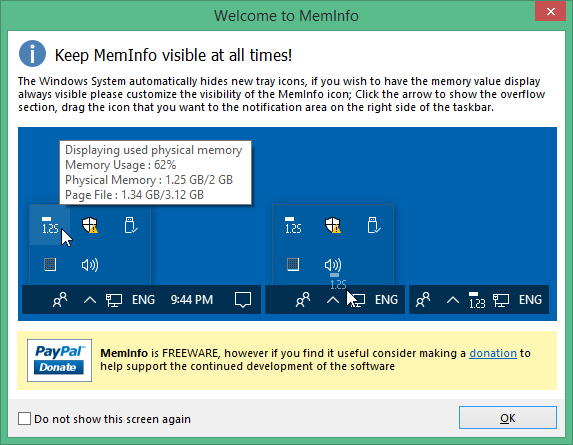Expand the overflow arrow beside 9:44 PM taskbar
This screenshot has width=573, height=445.
90,300
